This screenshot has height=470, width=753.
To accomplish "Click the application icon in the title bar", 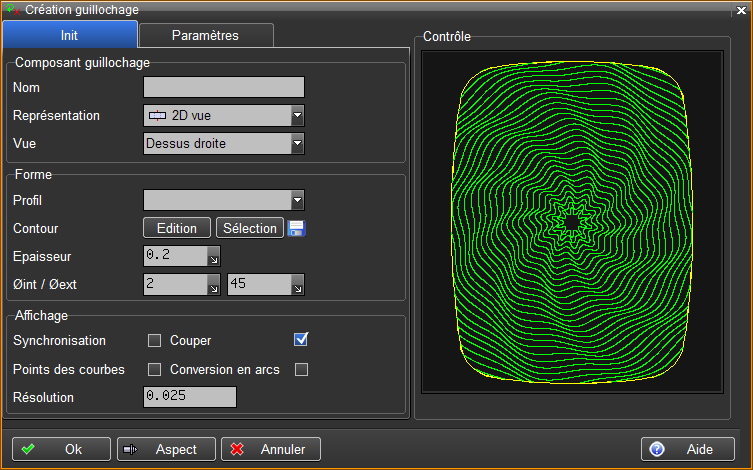I will (x=13, y=9).
